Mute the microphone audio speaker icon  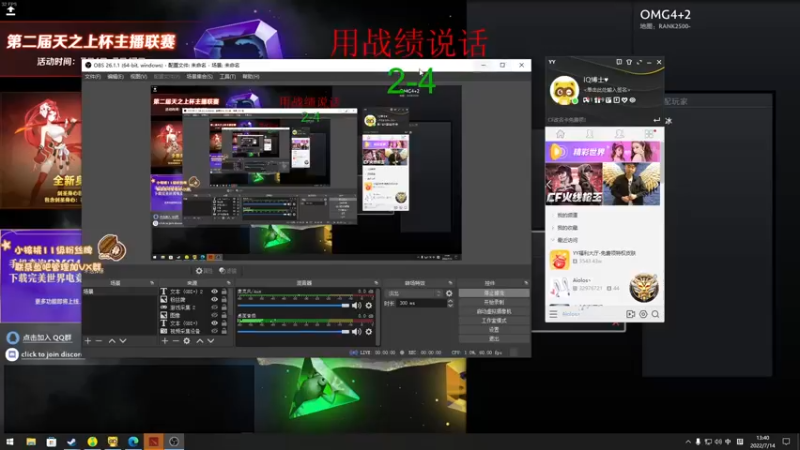[x=357, y=305]
